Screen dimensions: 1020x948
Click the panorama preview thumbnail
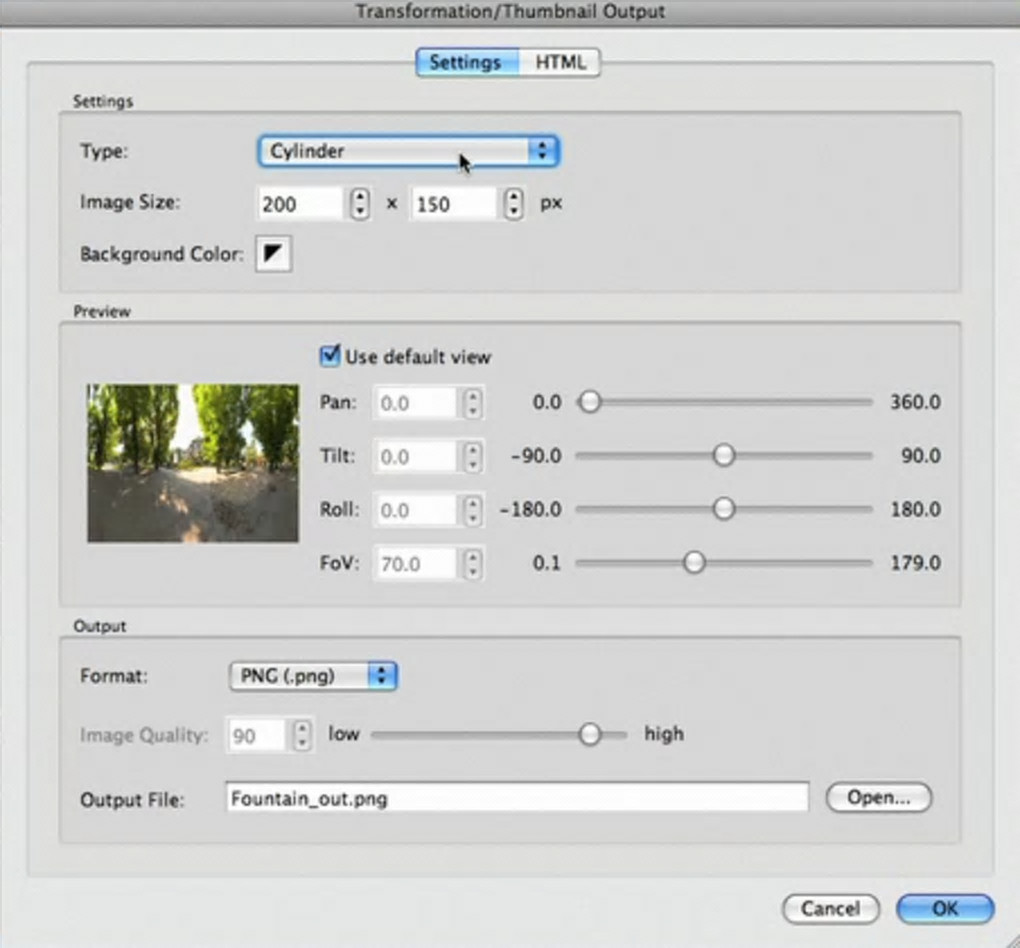(193, 463)
